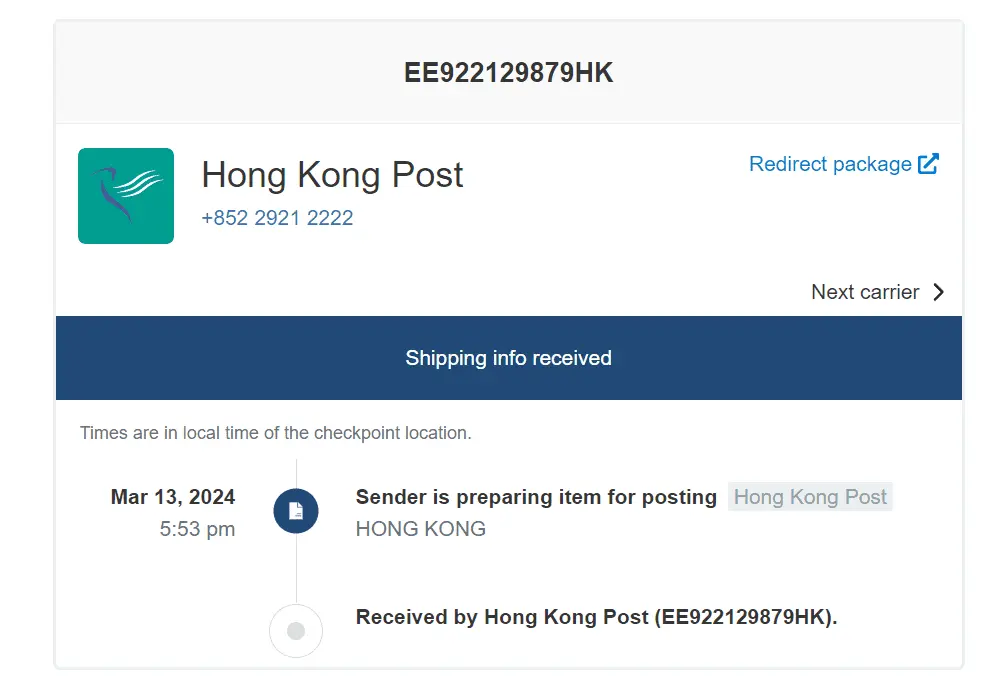Call the +852 2921 2222 phone link

tap(277, 218)
